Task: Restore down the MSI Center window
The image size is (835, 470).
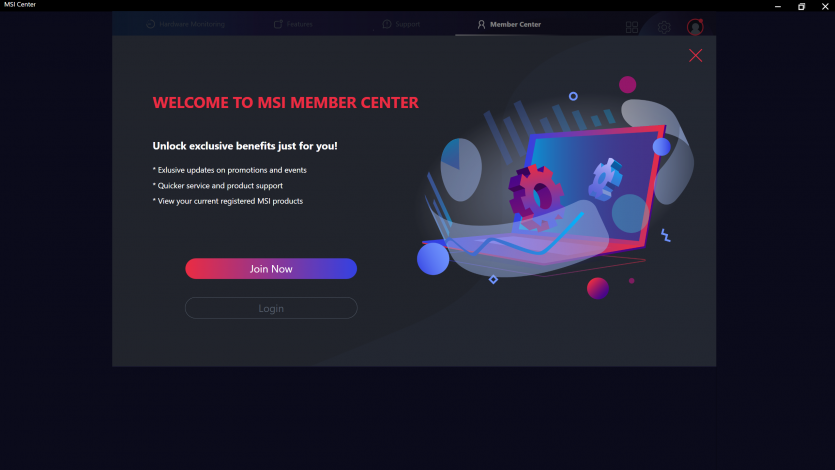Action: click(x=801, y=6)
